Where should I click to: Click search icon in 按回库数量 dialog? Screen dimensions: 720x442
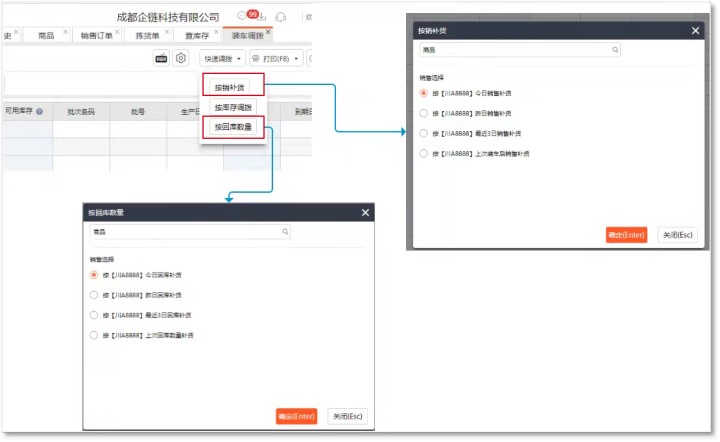tap(285, 232)
